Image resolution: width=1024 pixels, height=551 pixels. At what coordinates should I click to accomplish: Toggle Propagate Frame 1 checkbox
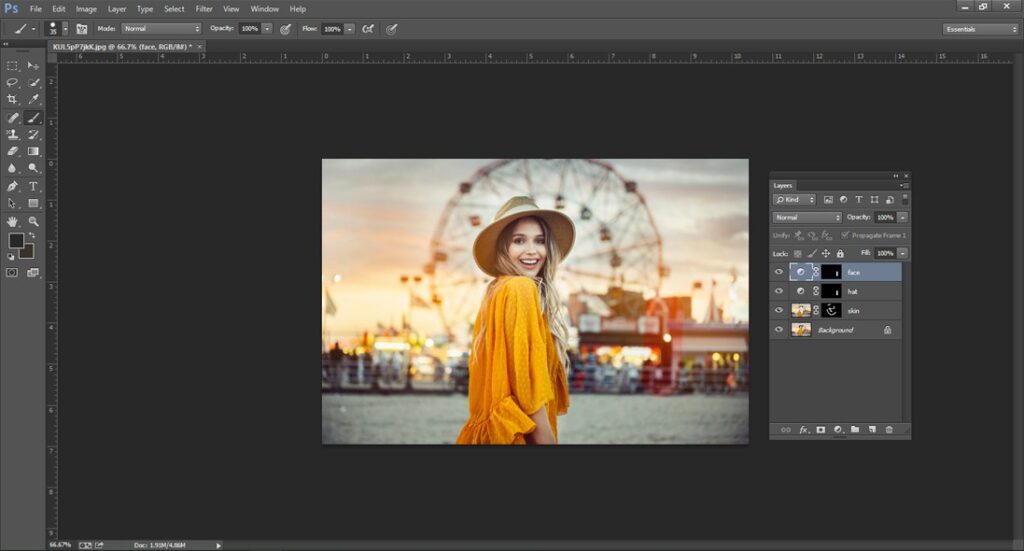coord(845,235)
